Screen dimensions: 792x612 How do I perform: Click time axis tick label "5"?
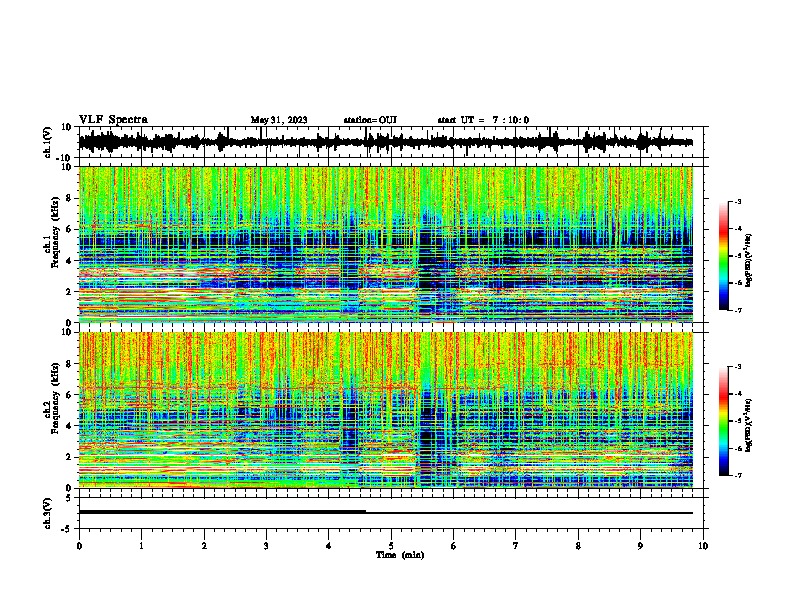pos(391,546)
